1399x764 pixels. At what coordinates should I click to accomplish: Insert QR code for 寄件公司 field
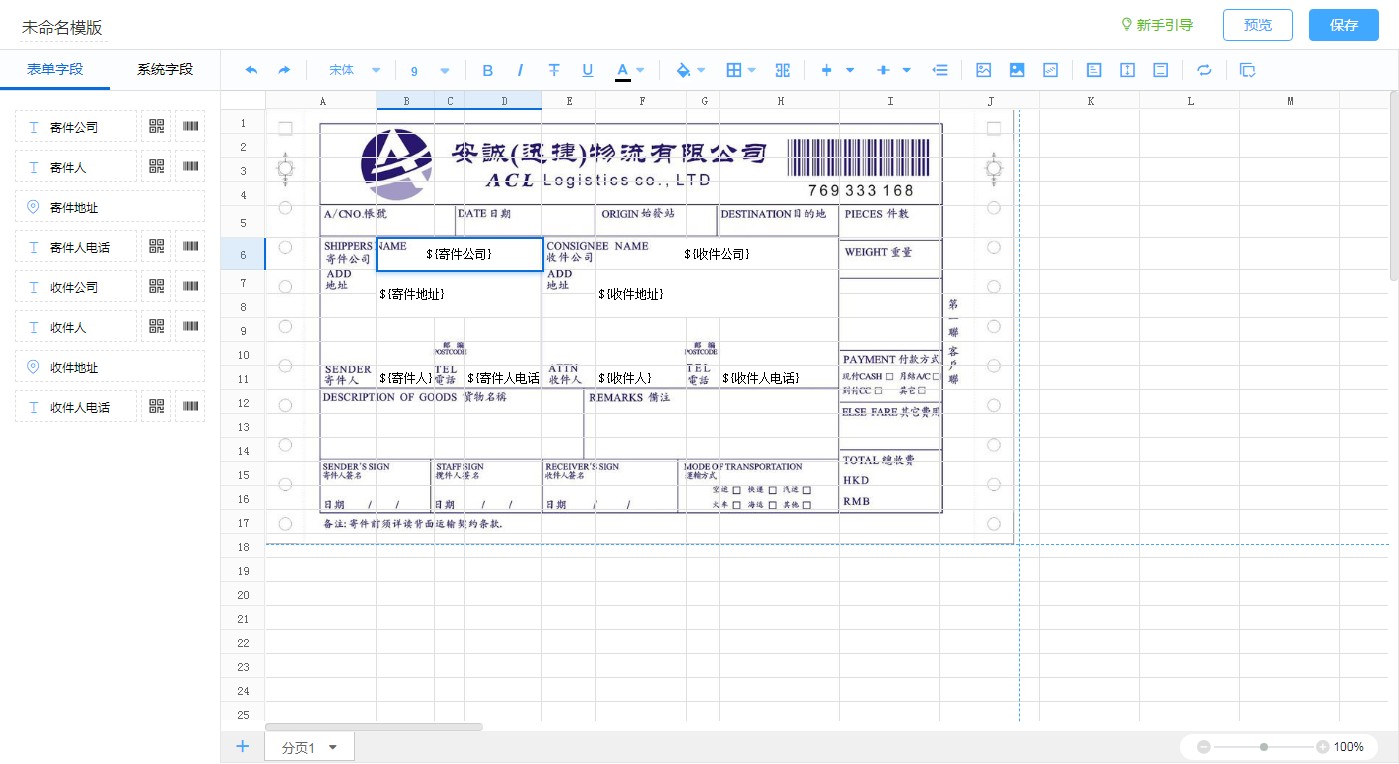[156, 126]
